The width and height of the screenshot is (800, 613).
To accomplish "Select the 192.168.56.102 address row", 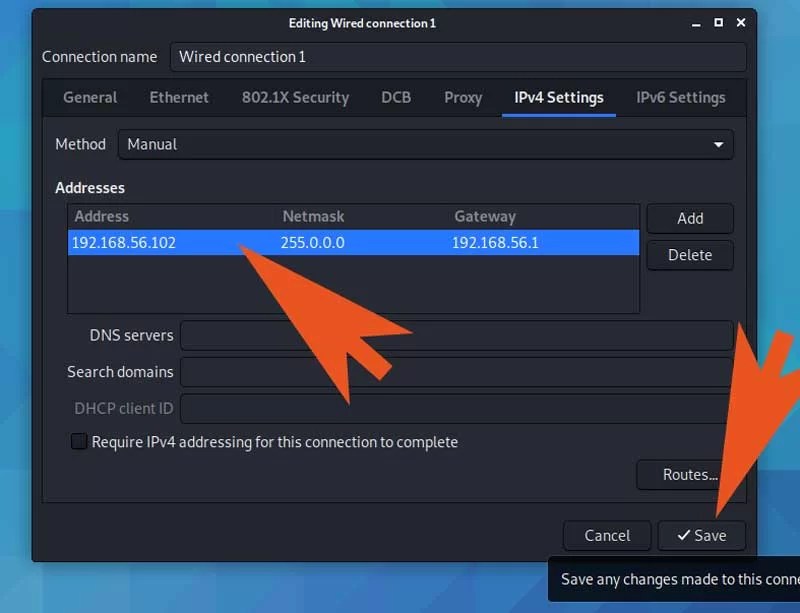I will pyautogui.click(x=124, y=242).
